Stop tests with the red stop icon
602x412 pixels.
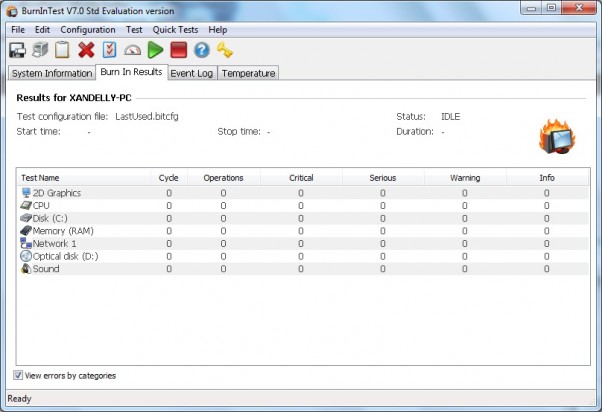tap(178, 50)
